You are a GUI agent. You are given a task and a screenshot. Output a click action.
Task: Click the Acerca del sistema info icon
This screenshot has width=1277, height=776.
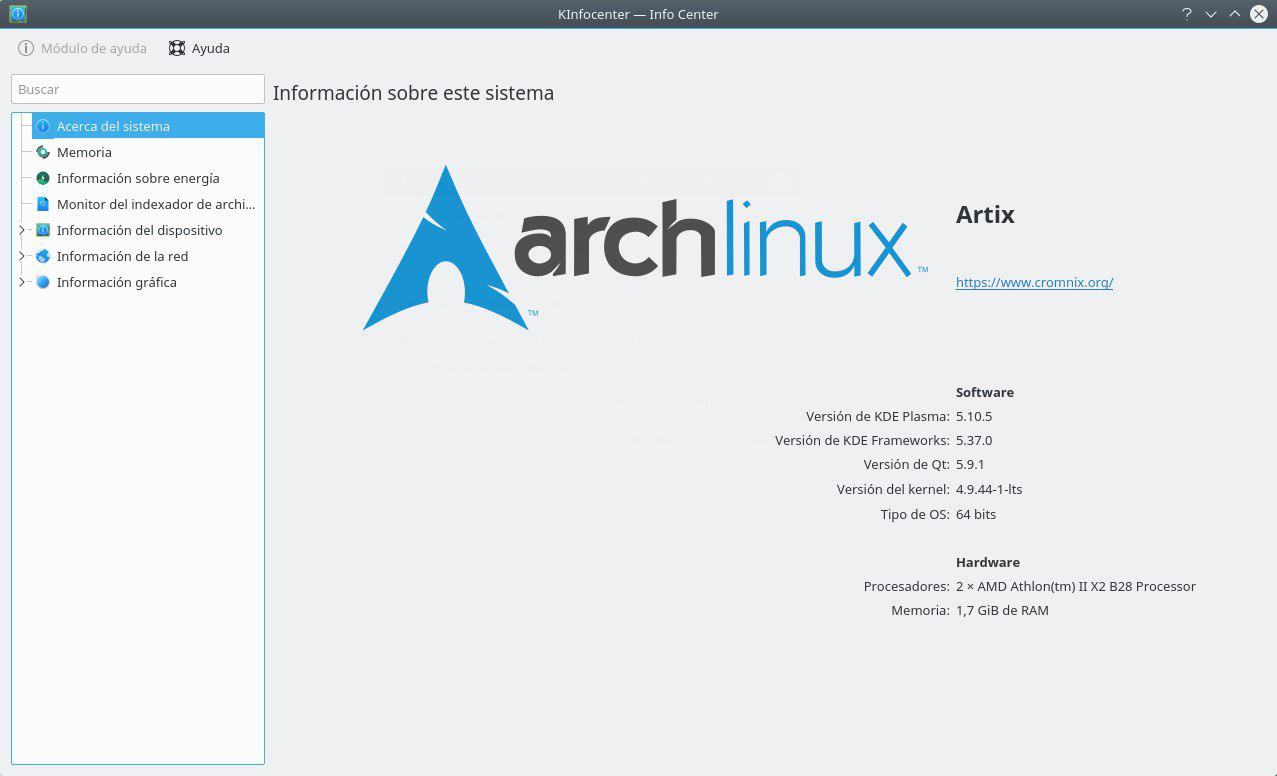click(43, 126)
